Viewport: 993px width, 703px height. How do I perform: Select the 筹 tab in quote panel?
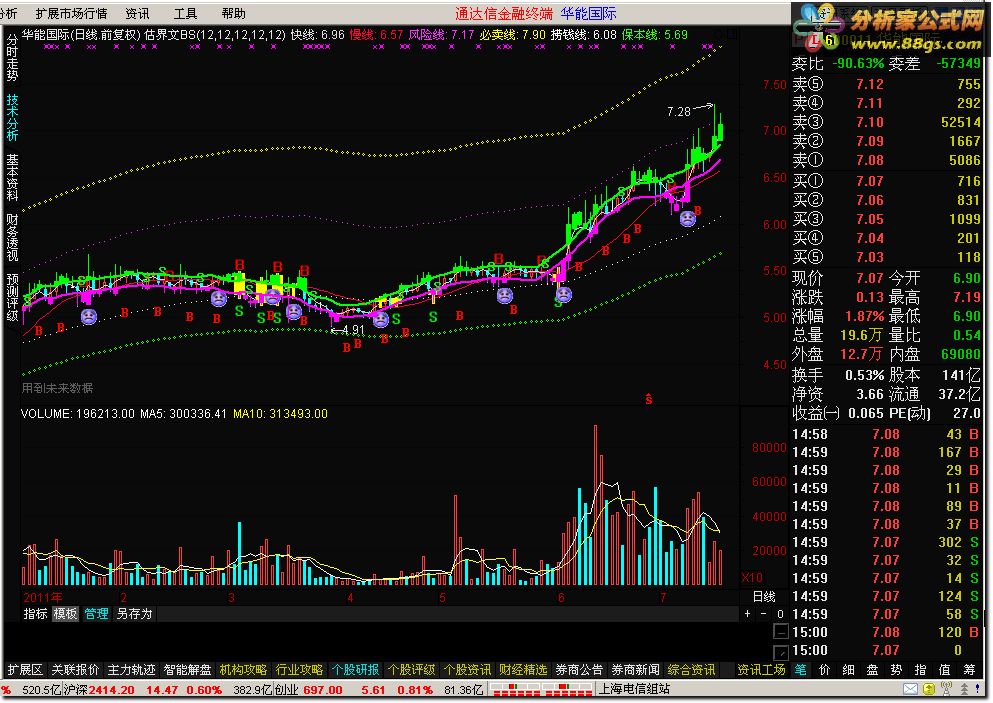click(970, 670)
